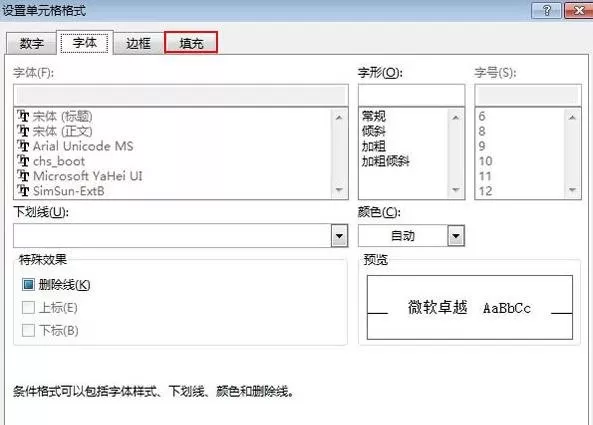Choose 常规 font style
Viewport: 593px width, 425px height.
click(x=374, y=116)
